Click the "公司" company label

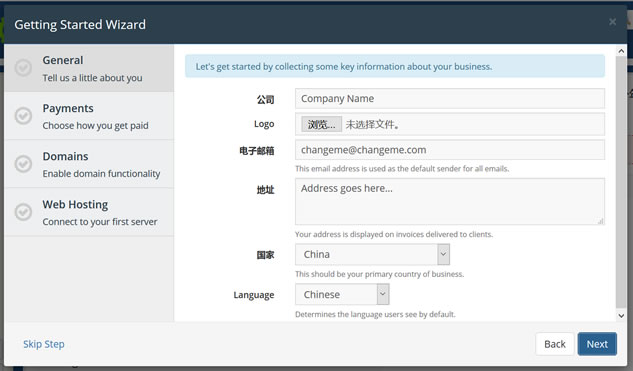(265, 99)
